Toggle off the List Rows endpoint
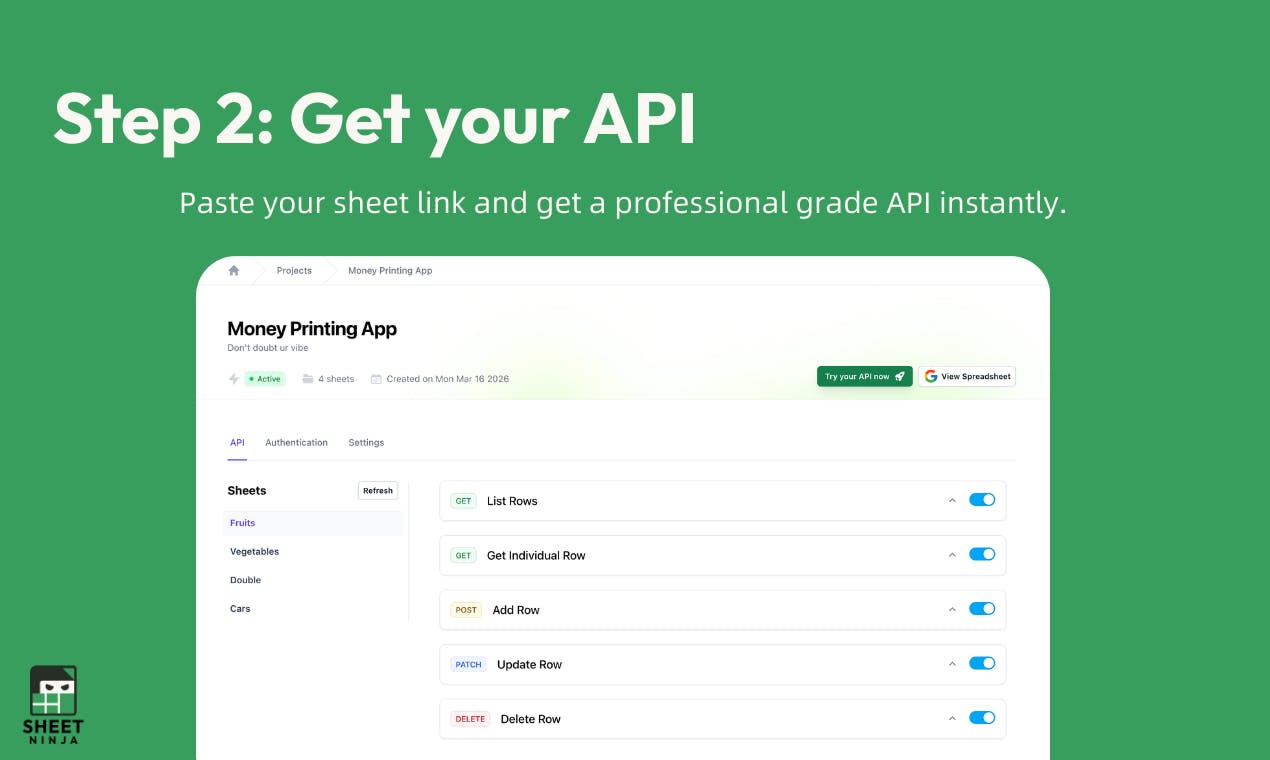Viewport: 1270px width, 760px height. point(982,500)
